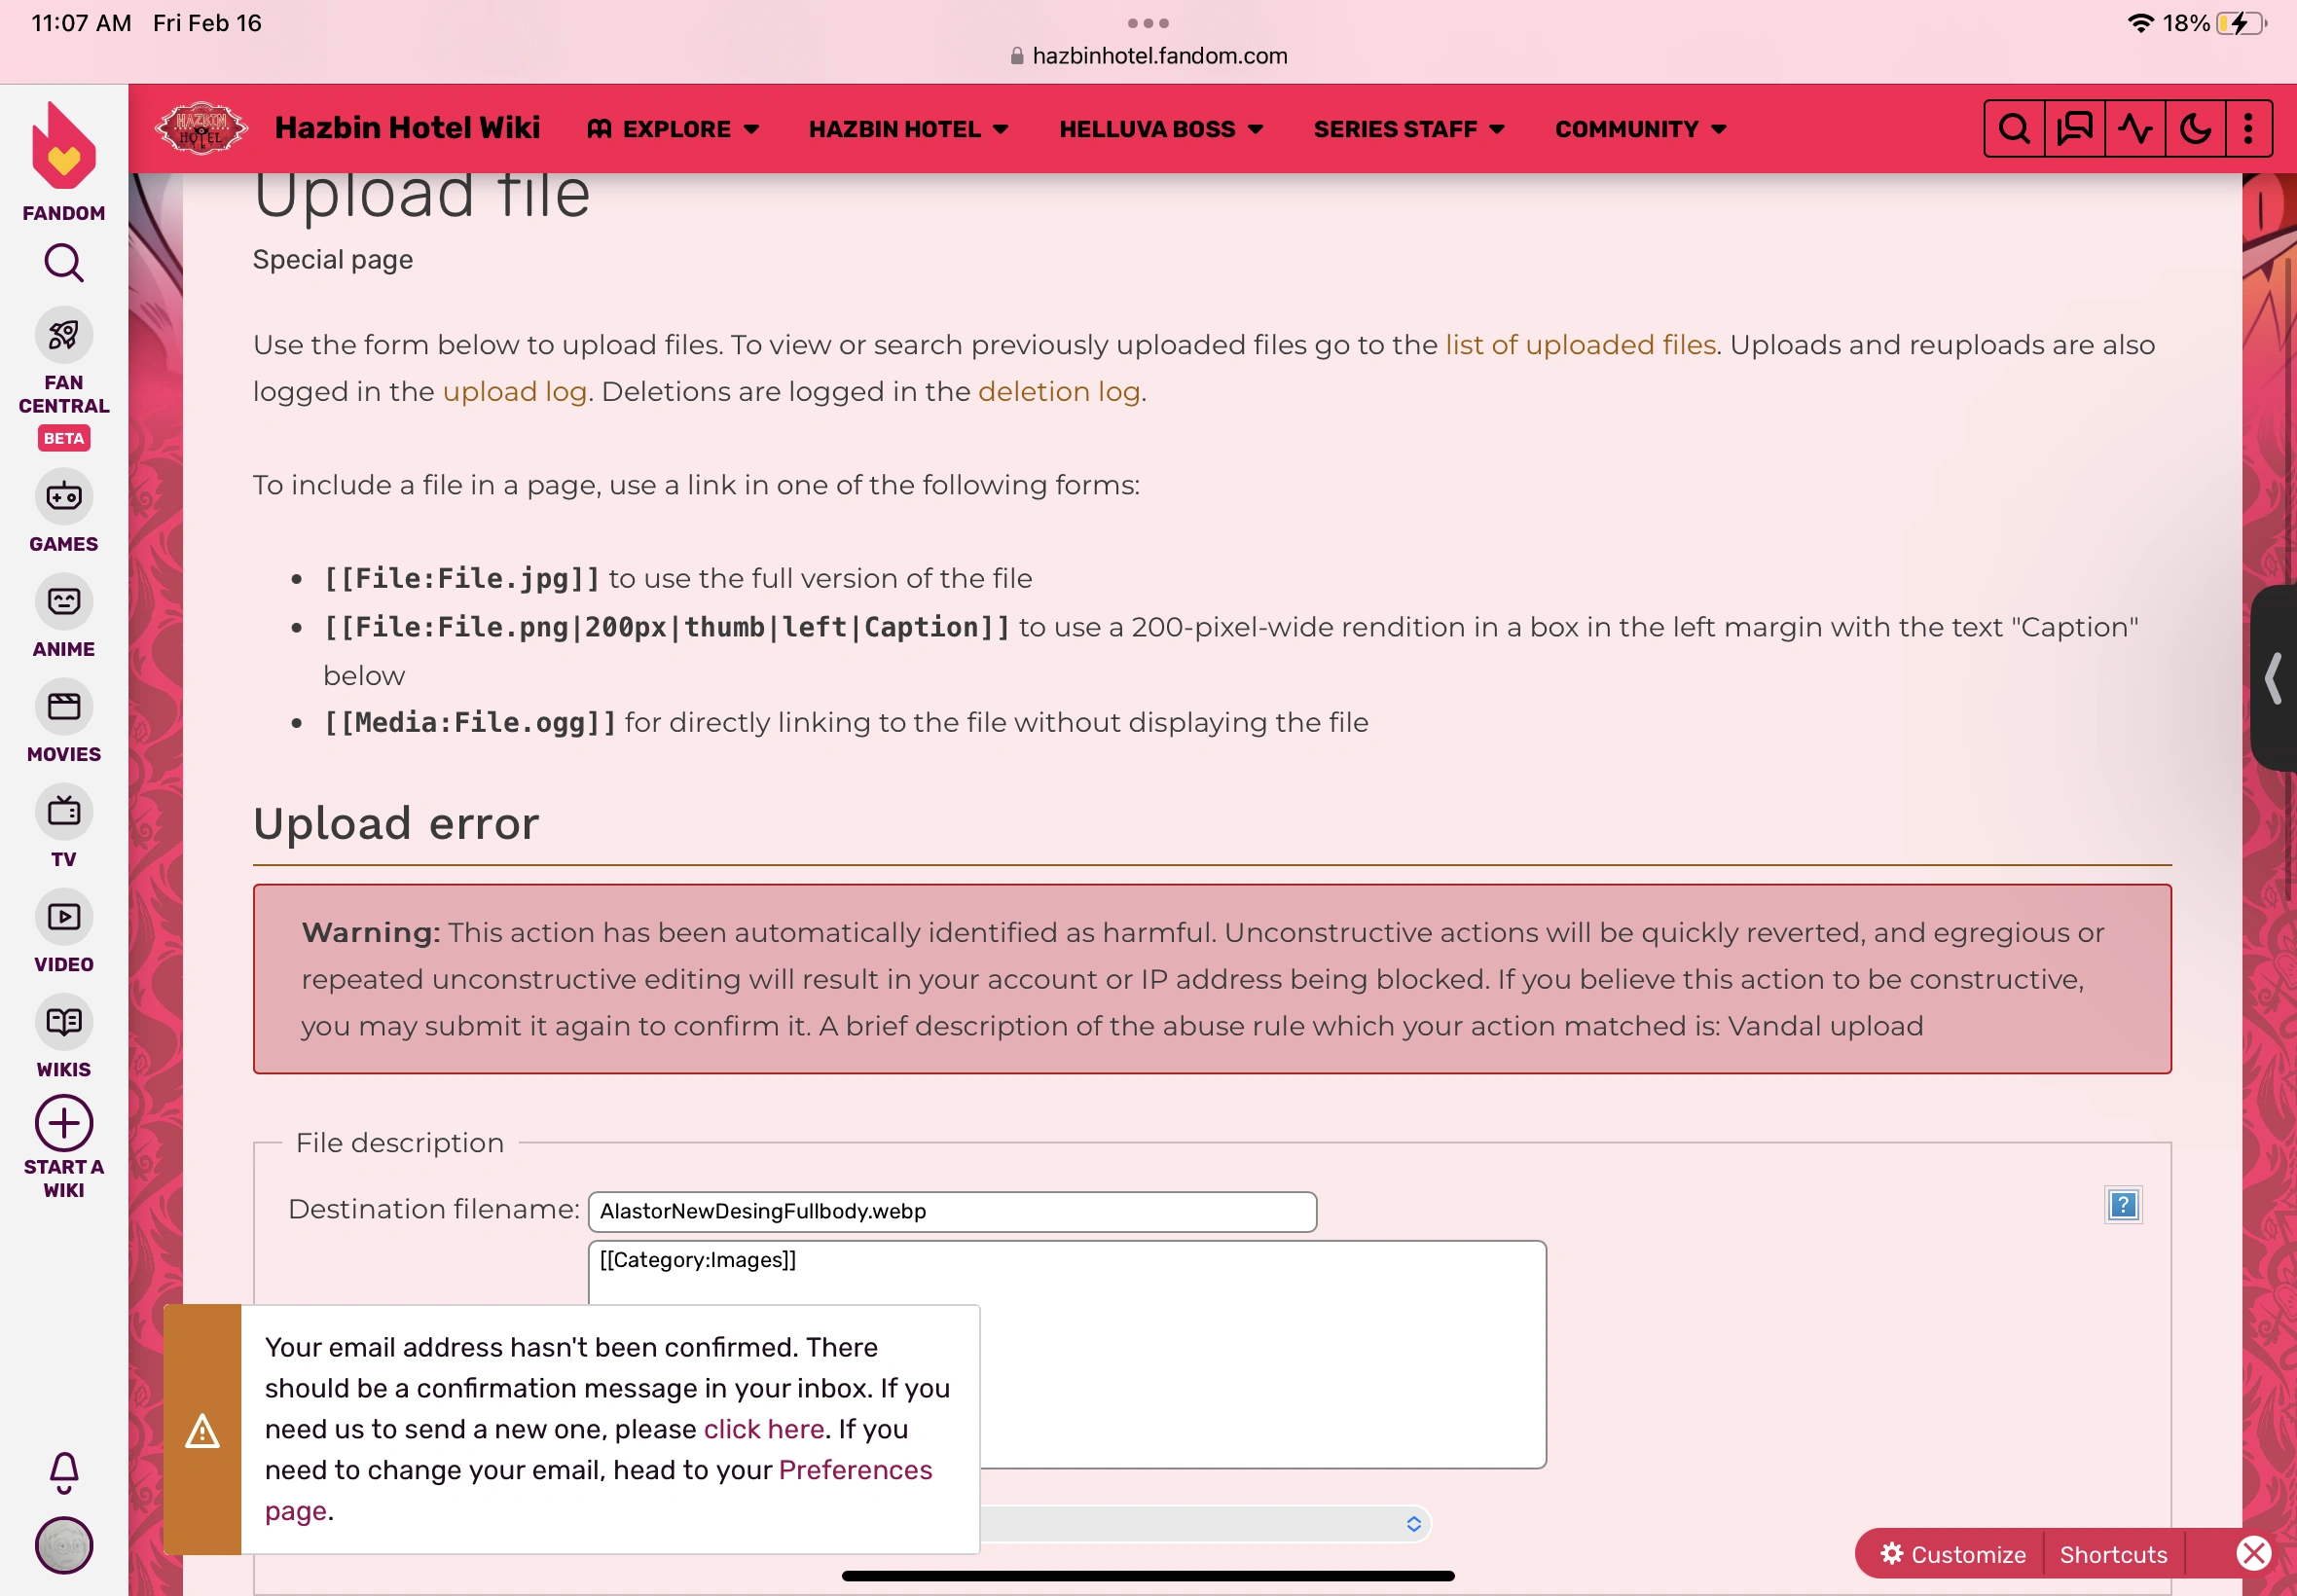Image resolution: width=2297 pixels, height=1596 pixels.
Task: Expand the Helluva Boss dropdown
Action: (1161, 129)
